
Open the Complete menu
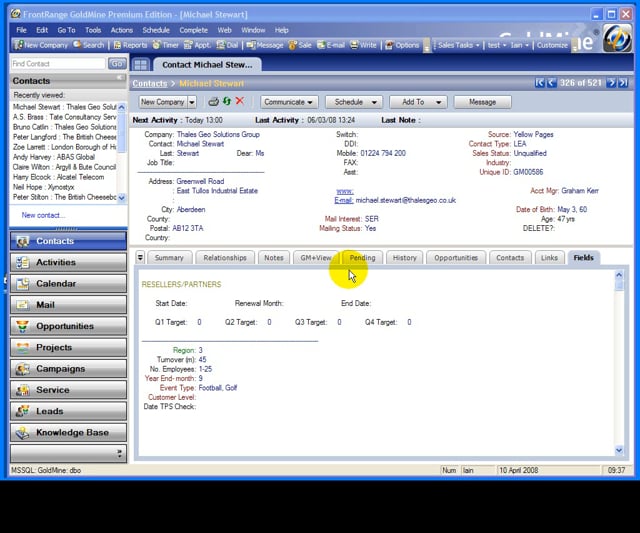click(x=193, y=30)
